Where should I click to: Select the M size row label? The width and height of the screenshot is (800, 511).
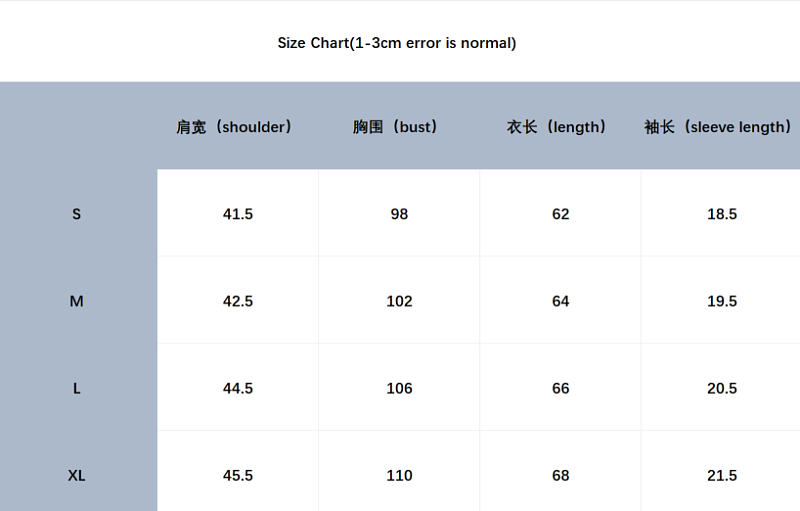tap(77, 301)
